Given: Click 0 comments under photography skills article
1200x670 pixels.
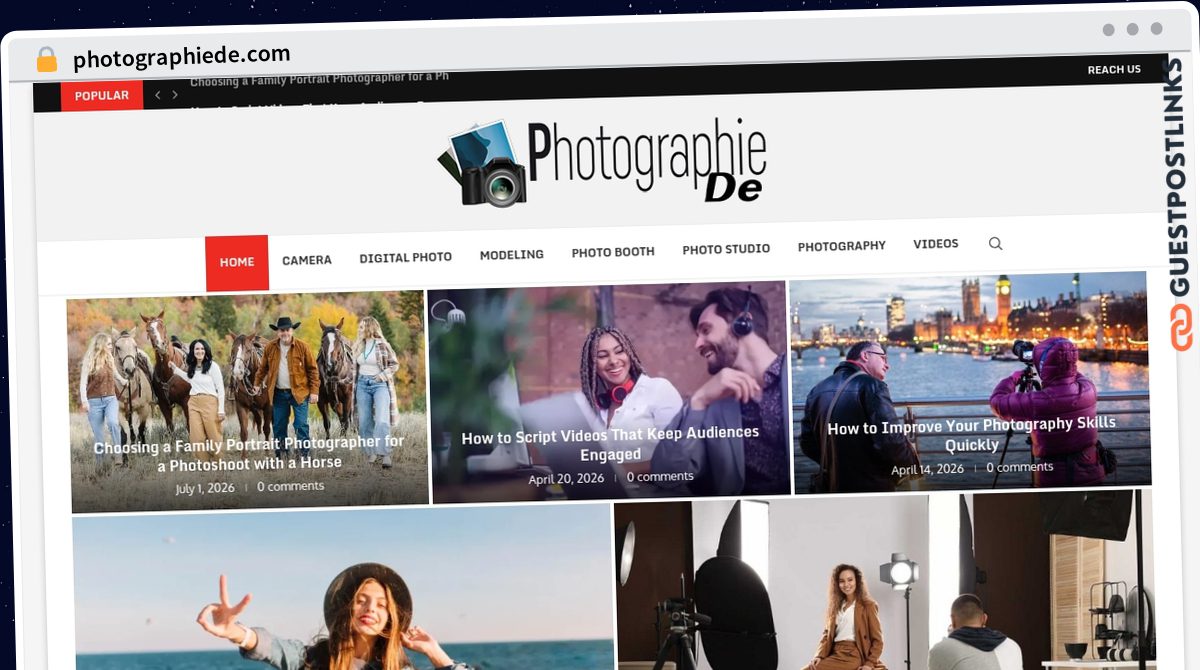Looking at the screenshot, I should (1020, 467).
